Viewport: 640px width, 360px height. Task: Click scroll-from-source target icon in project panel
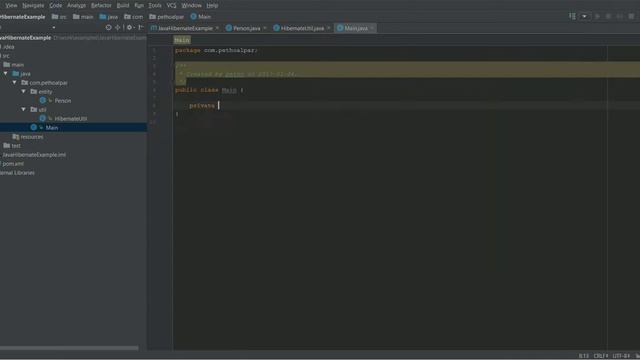tap(109, 27)
